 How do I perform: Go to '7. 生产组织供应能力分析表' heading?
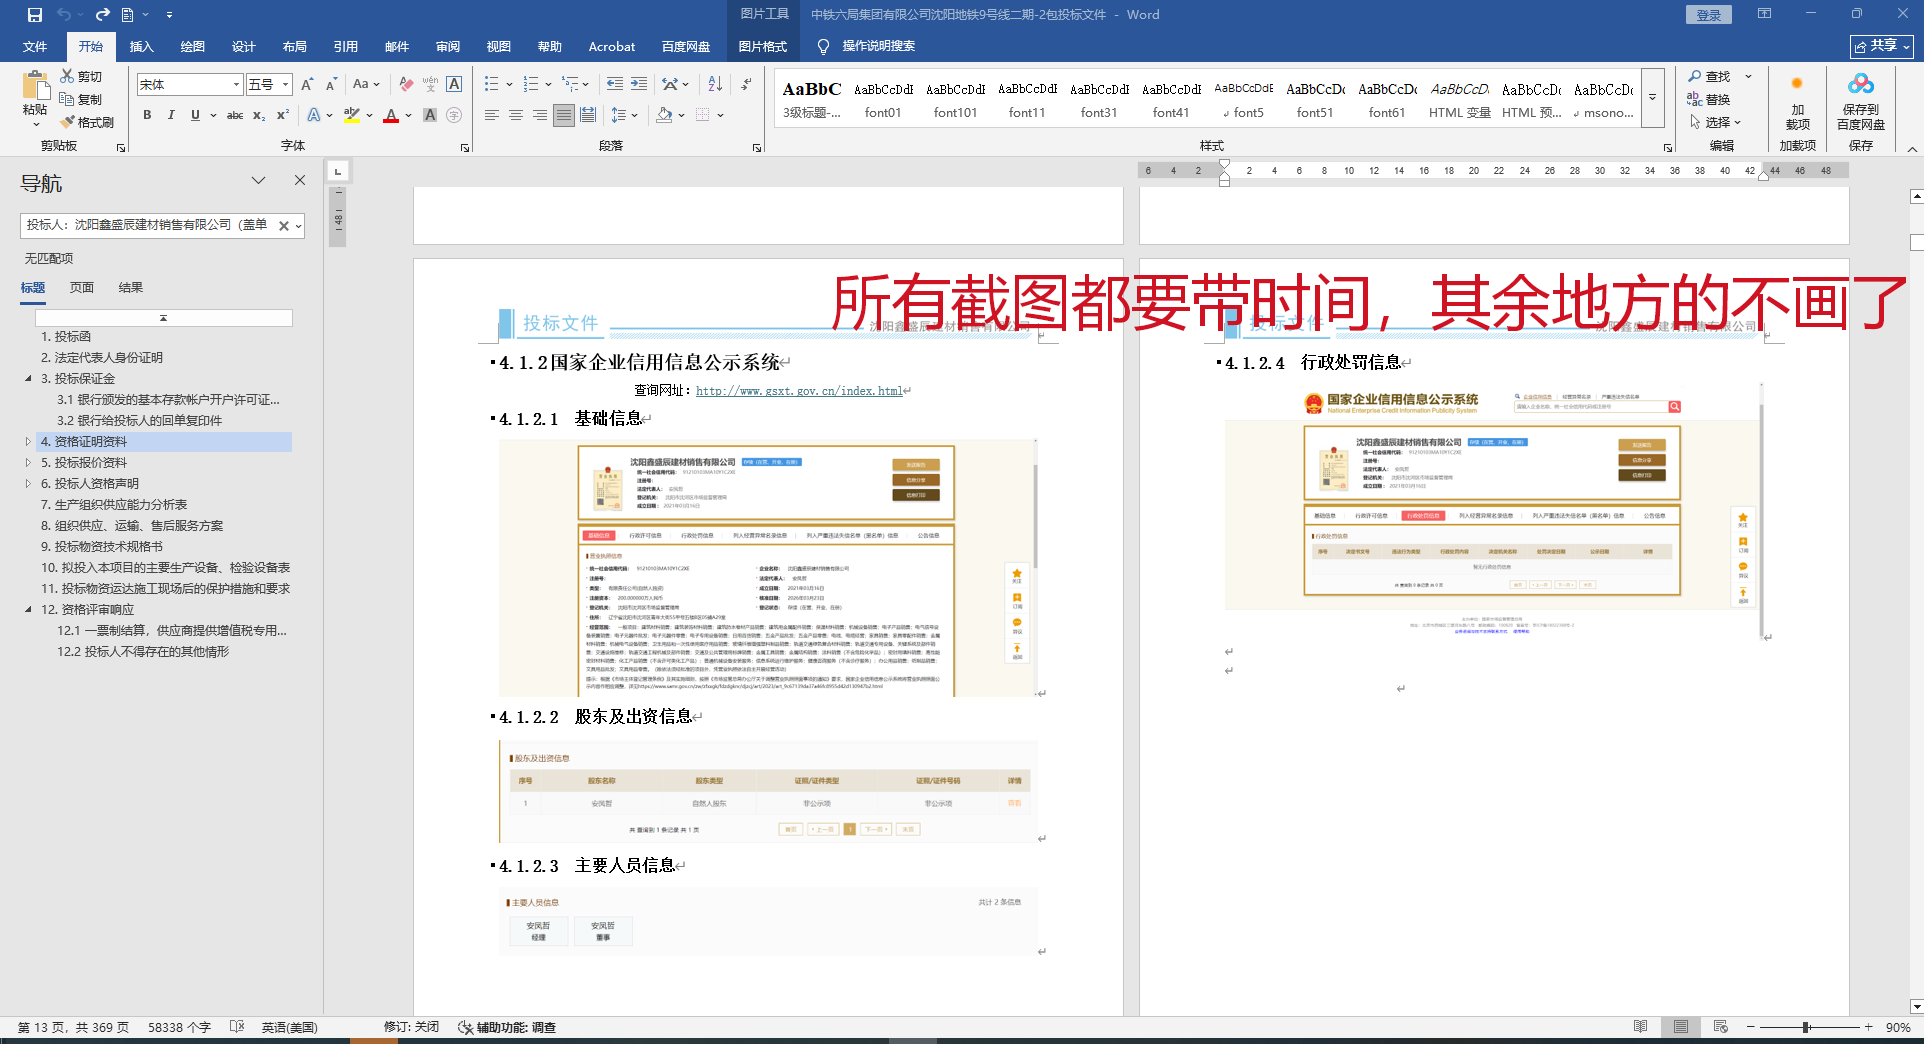click(x=114, y=505)
